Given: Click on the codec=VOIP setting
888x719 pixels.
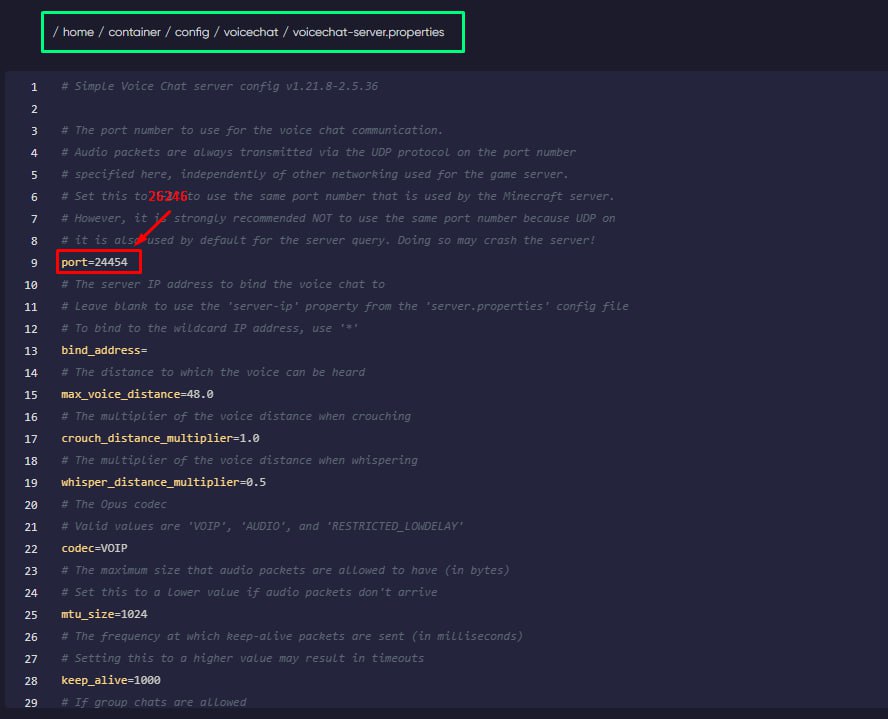Looking at the screenshot, I should [x=94, y=548].
